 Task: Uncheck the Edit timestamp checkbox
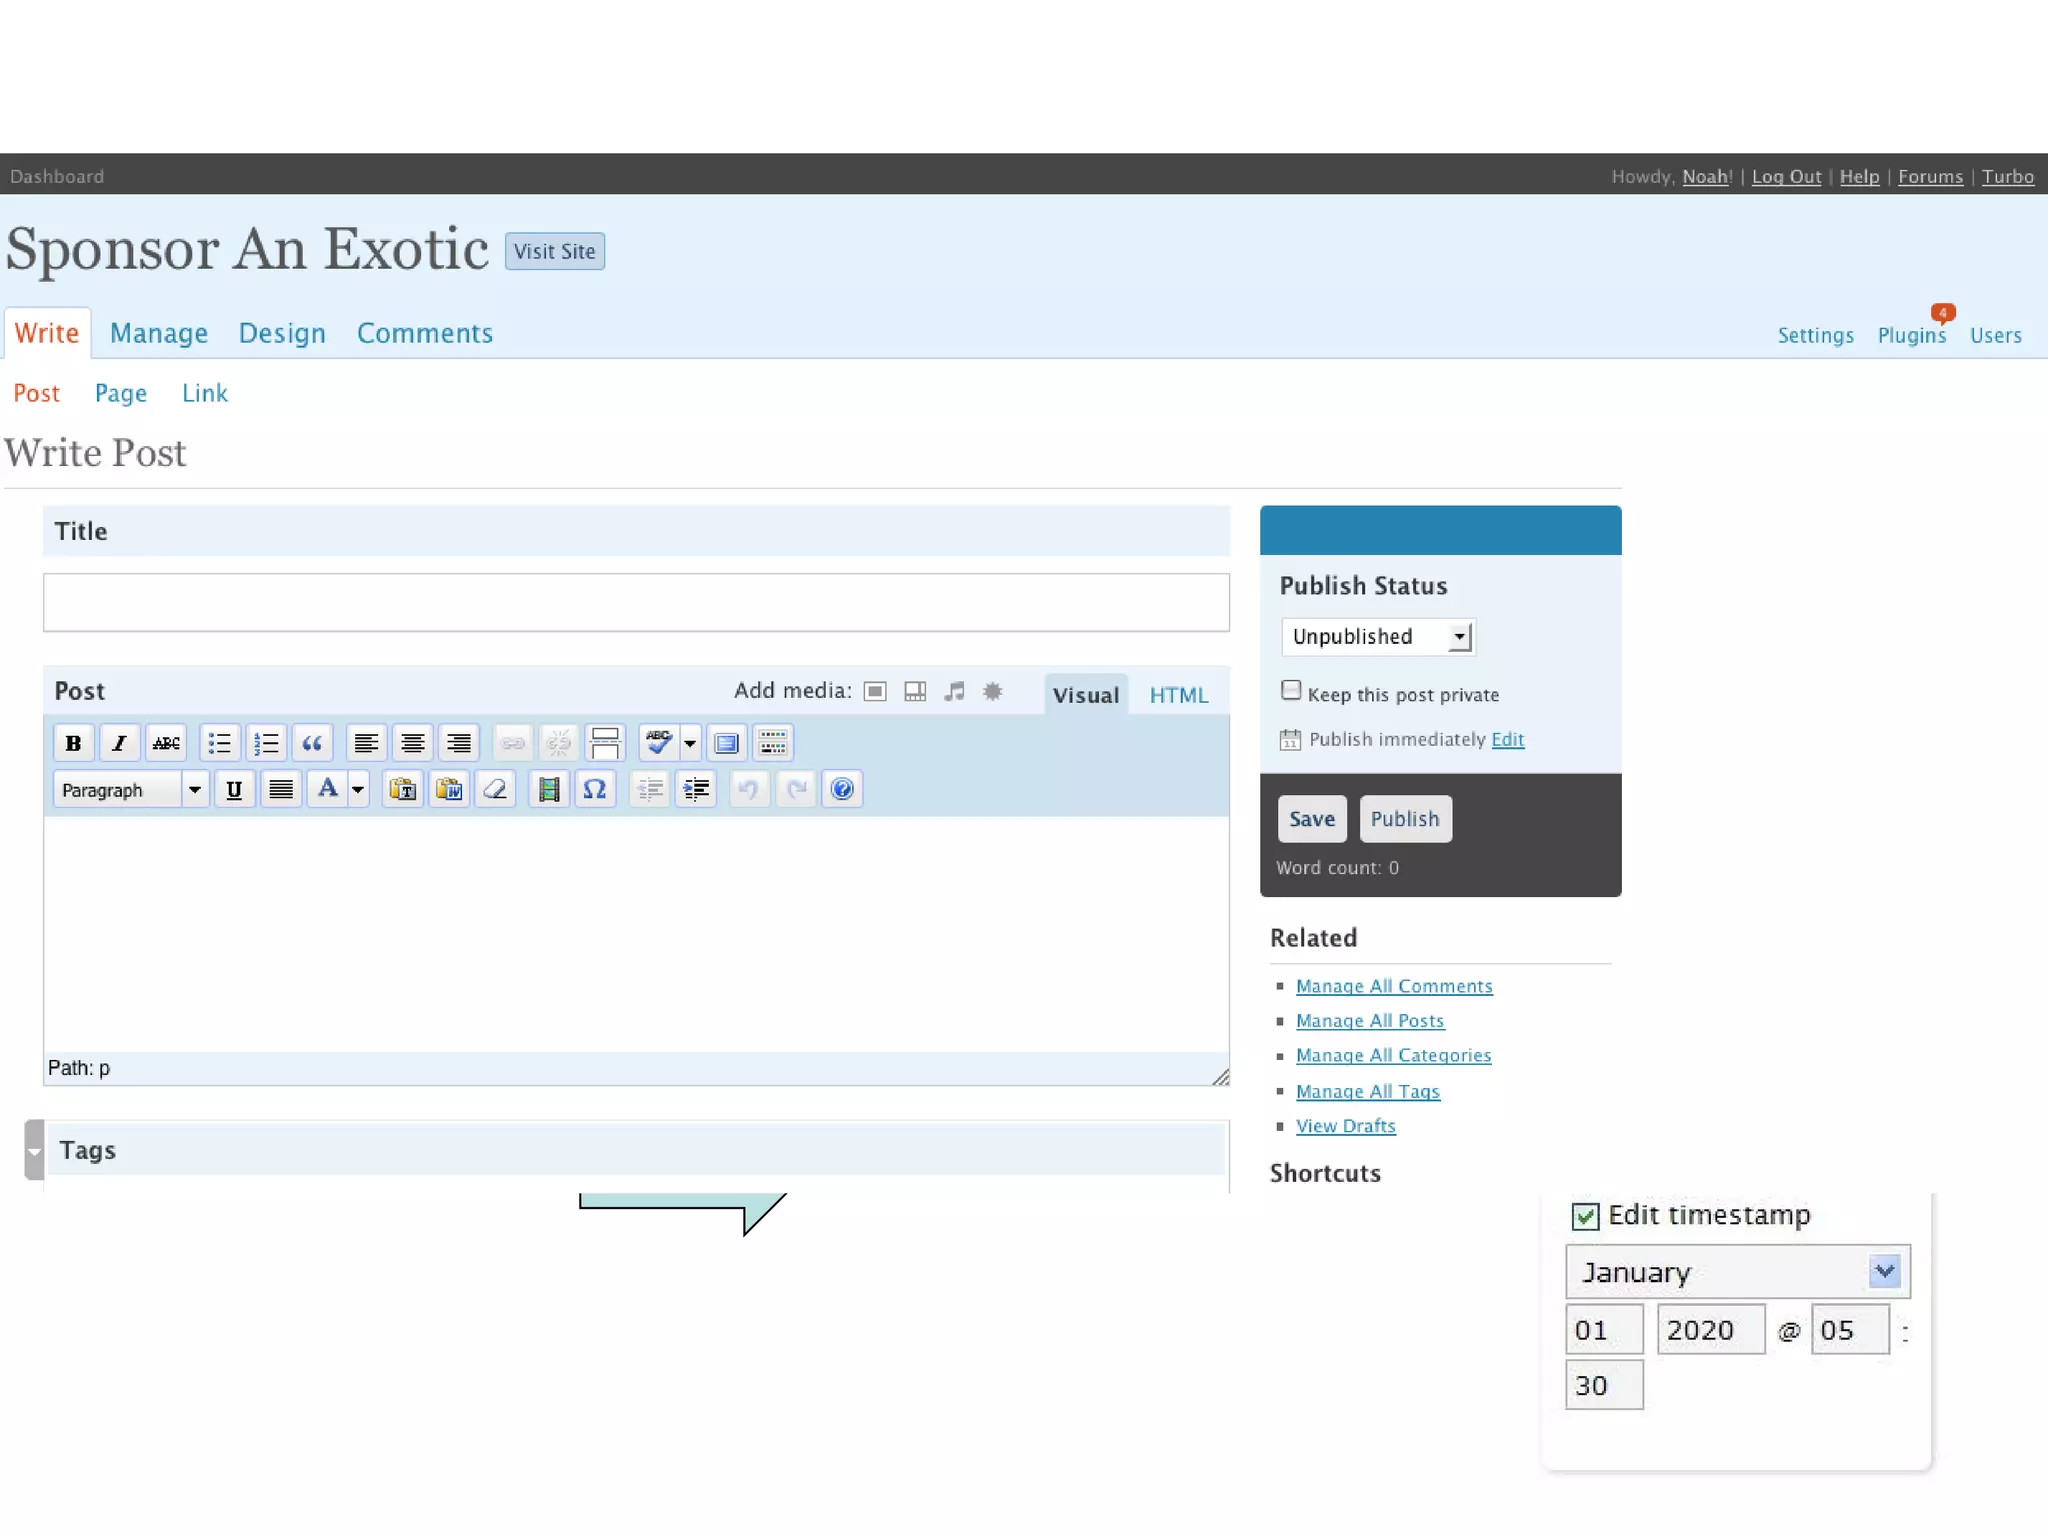1585,1216
